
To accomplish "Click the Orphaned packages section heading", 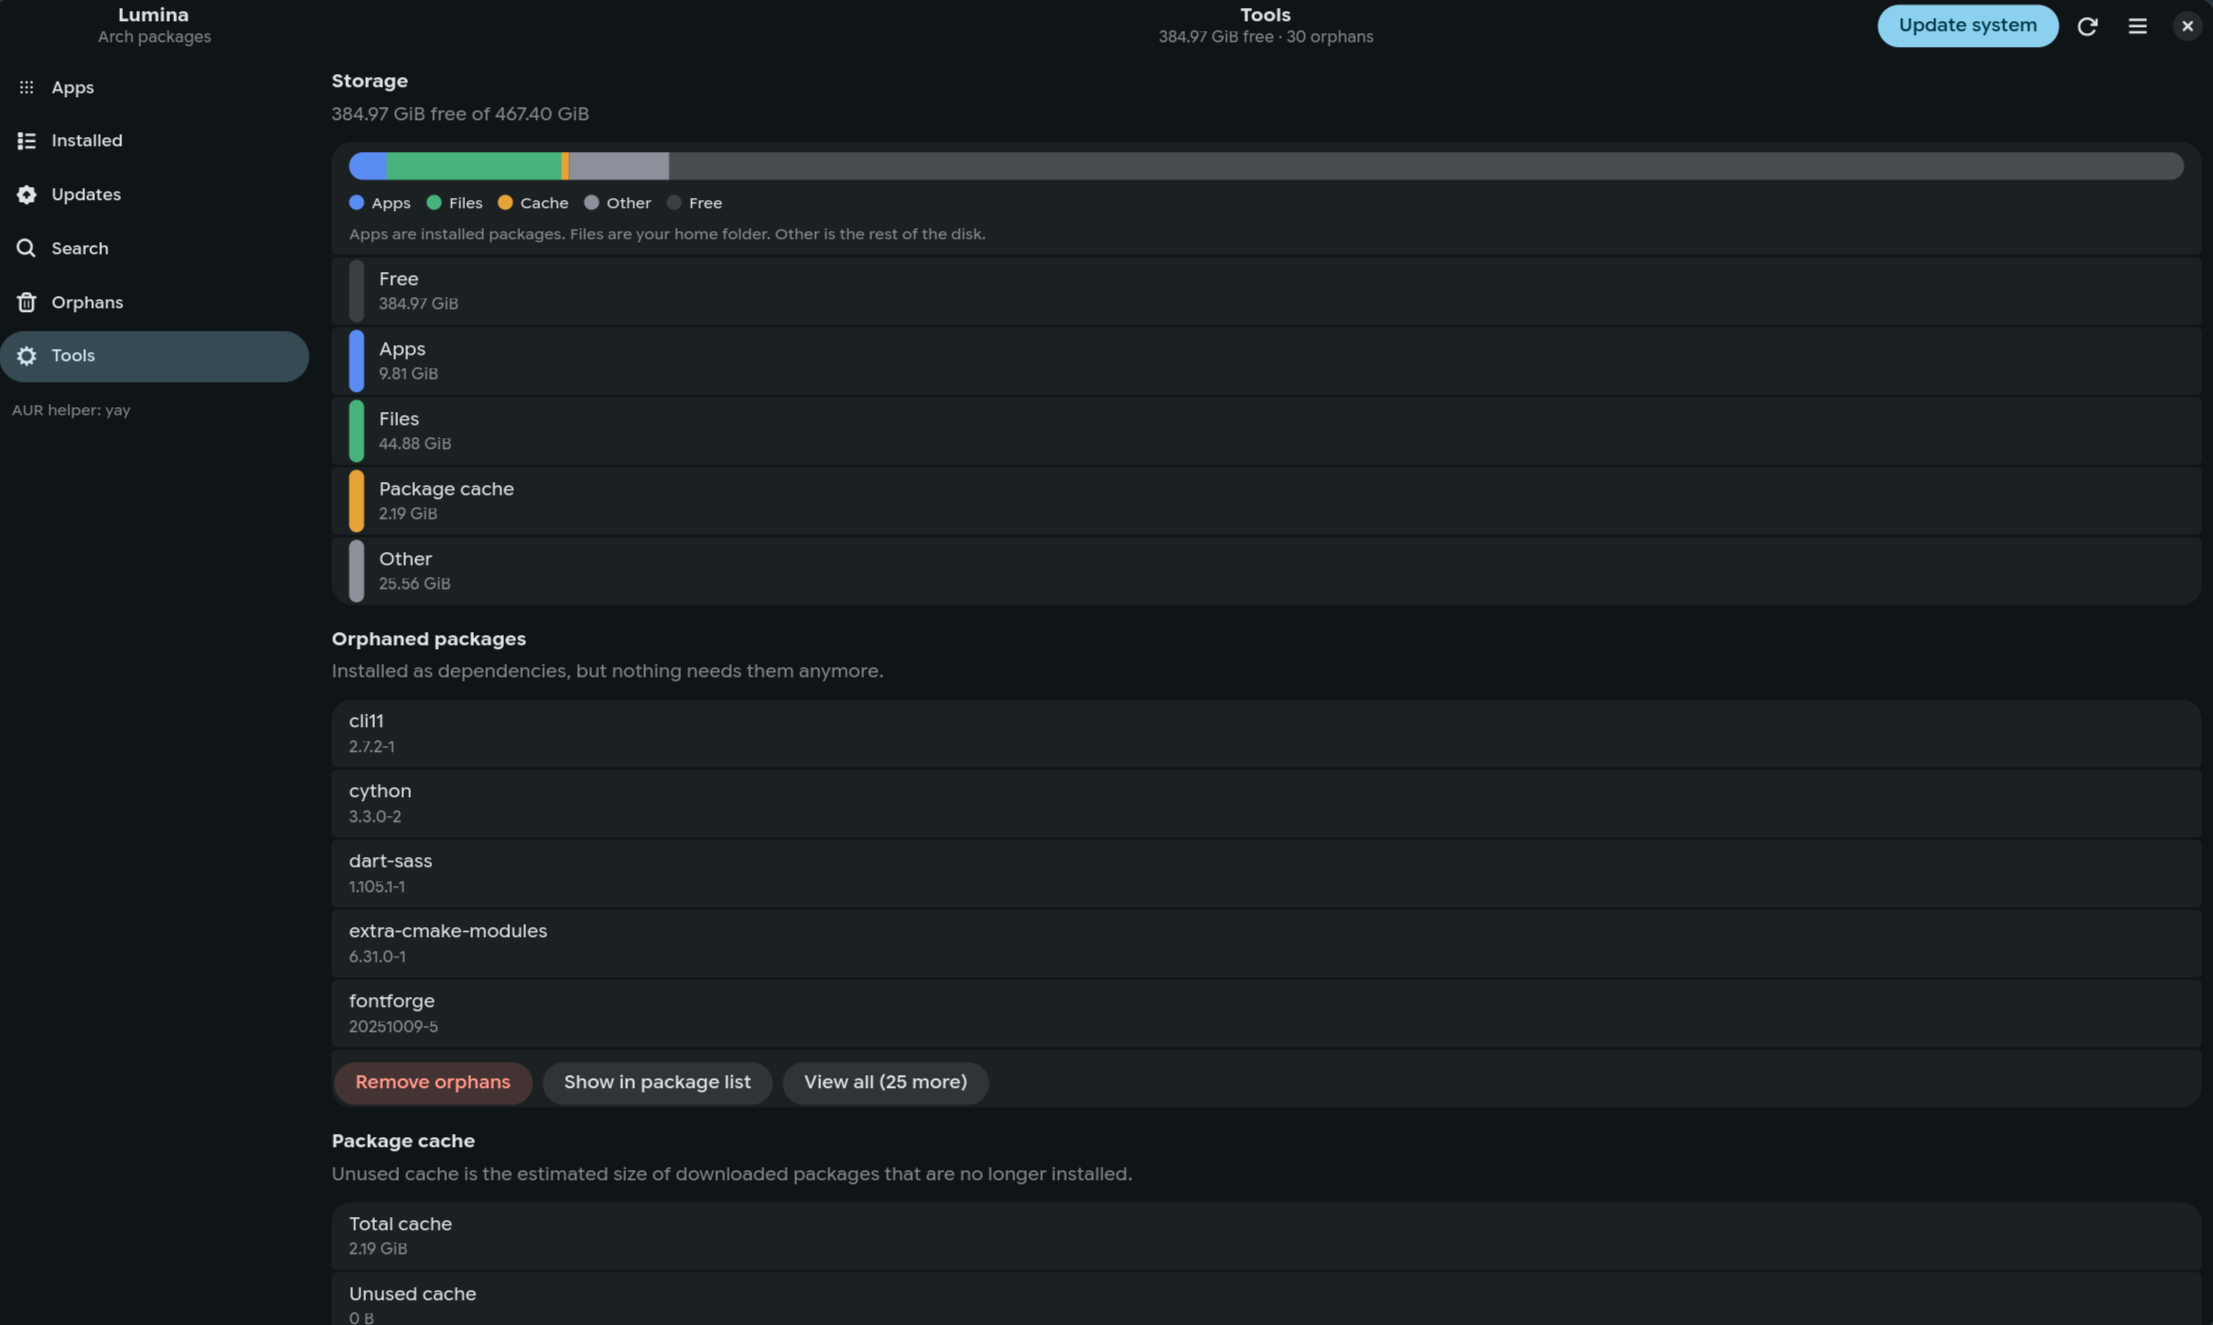I will pos(429,639).
